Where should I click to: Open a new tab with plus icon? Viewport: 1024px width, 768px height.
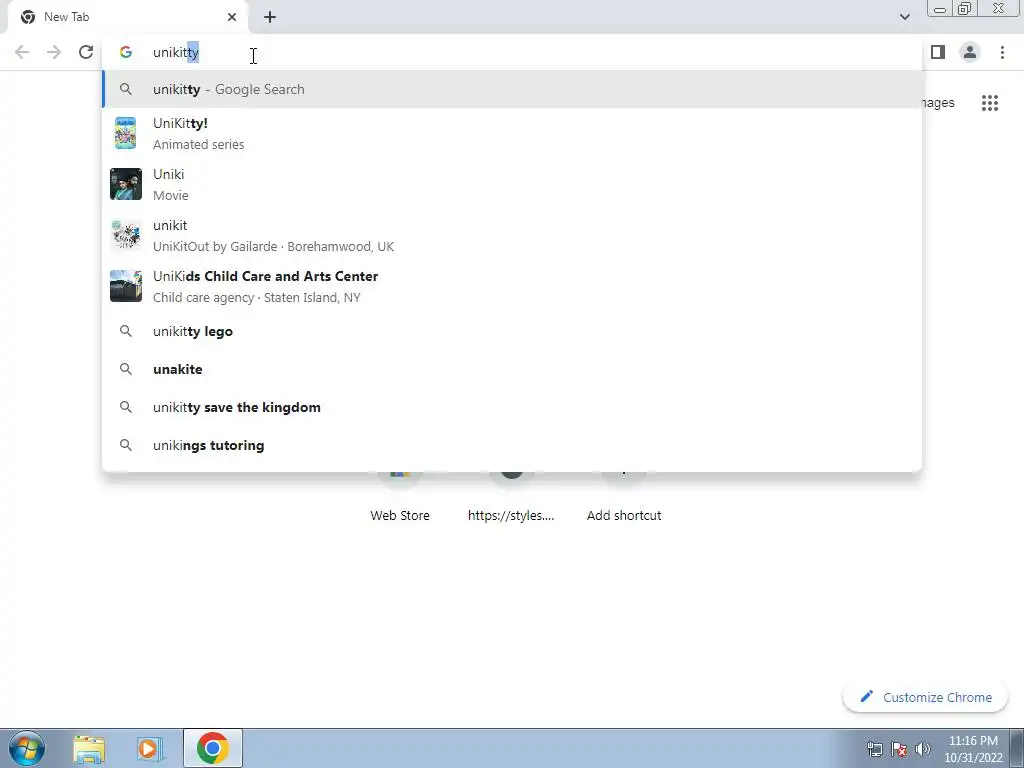(x=270, y=17)
